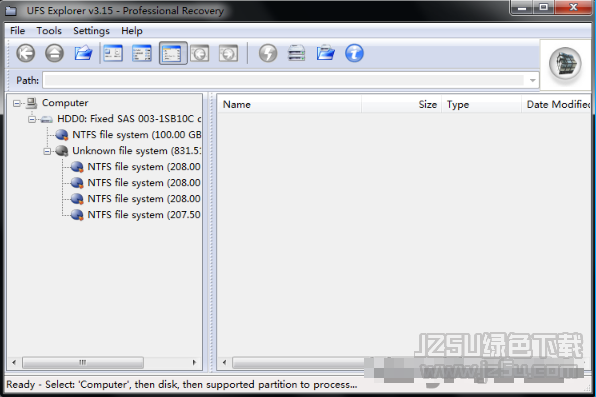Sort by the Size column header

point(401,104)
